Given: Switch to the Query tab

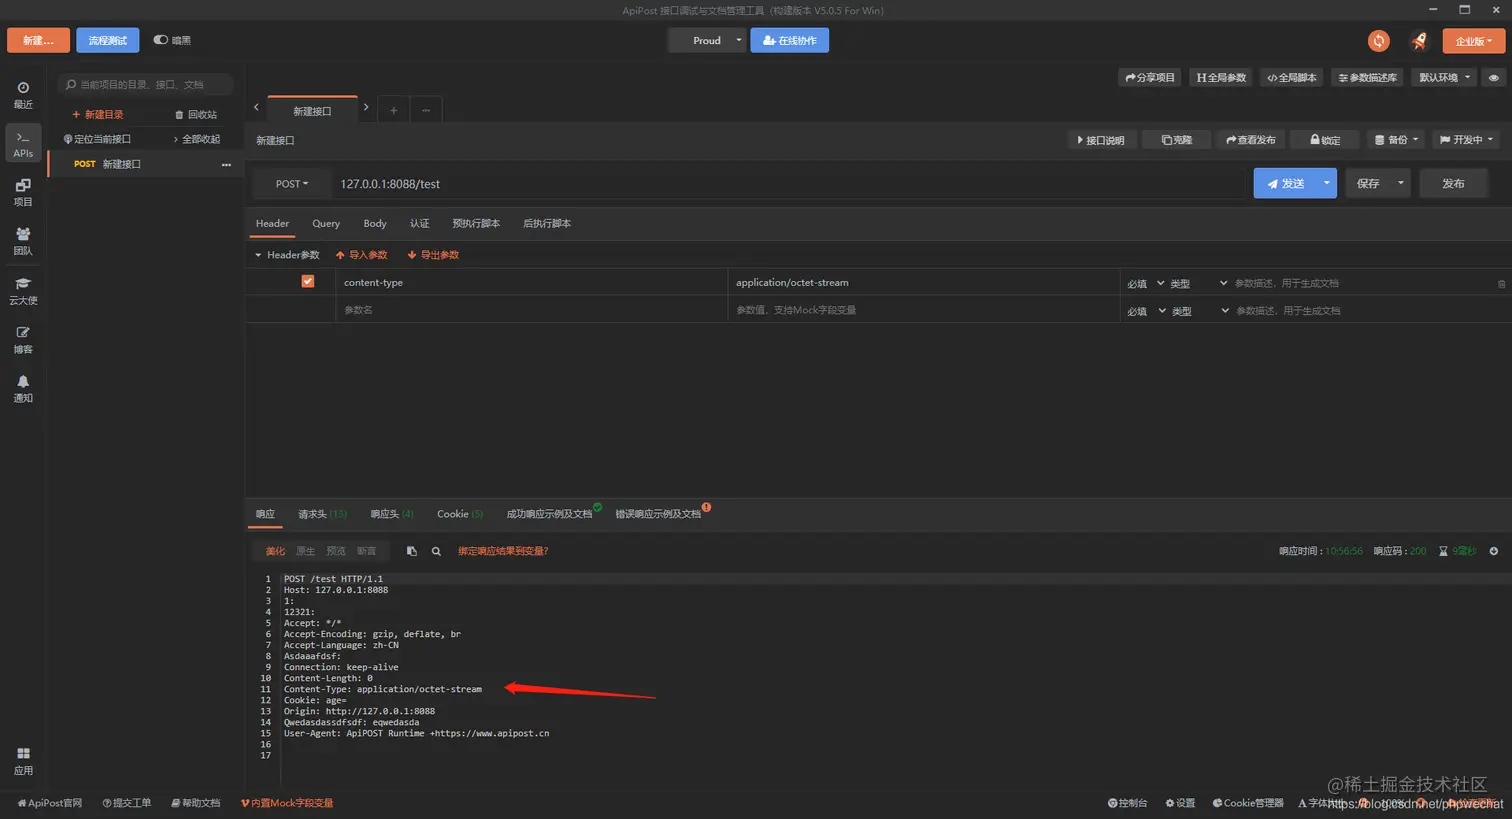Looking at the screenshot, I should point(326,224).
